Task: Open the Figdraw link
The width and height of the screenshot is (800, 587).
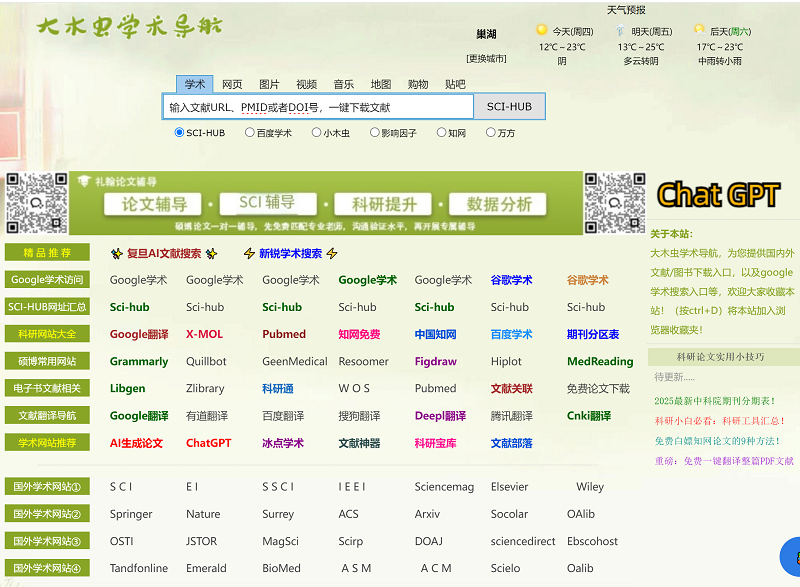Action: [436, 362]
